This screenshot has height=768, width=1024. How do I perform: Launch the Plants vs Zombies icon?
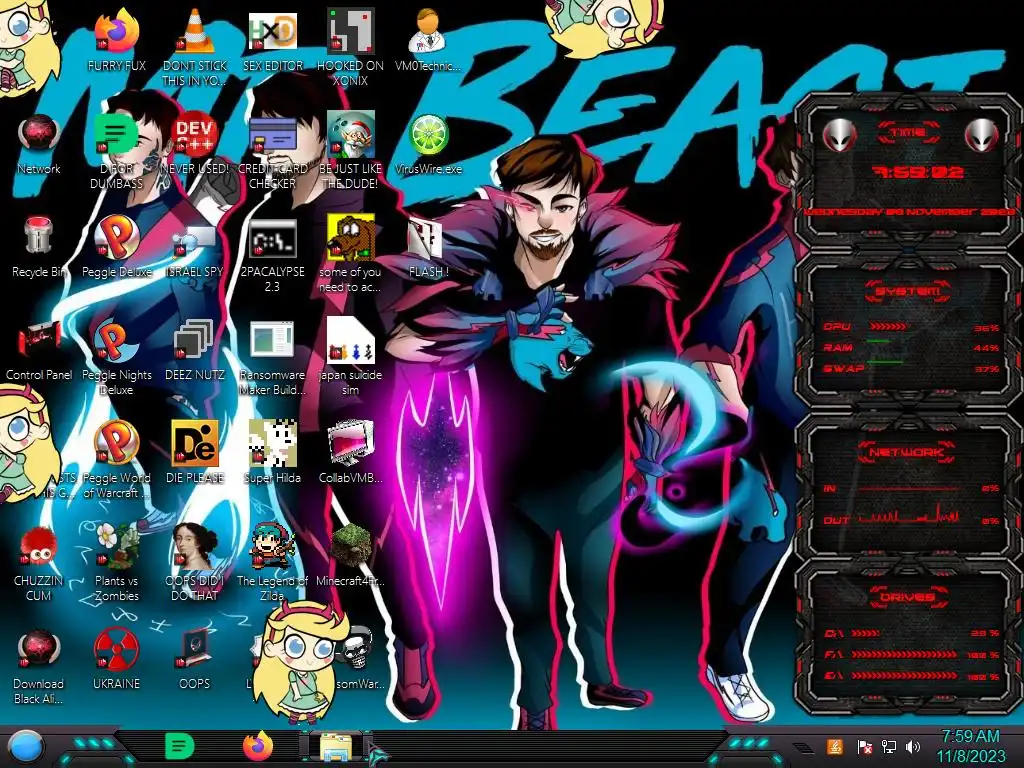click(116, 546)
